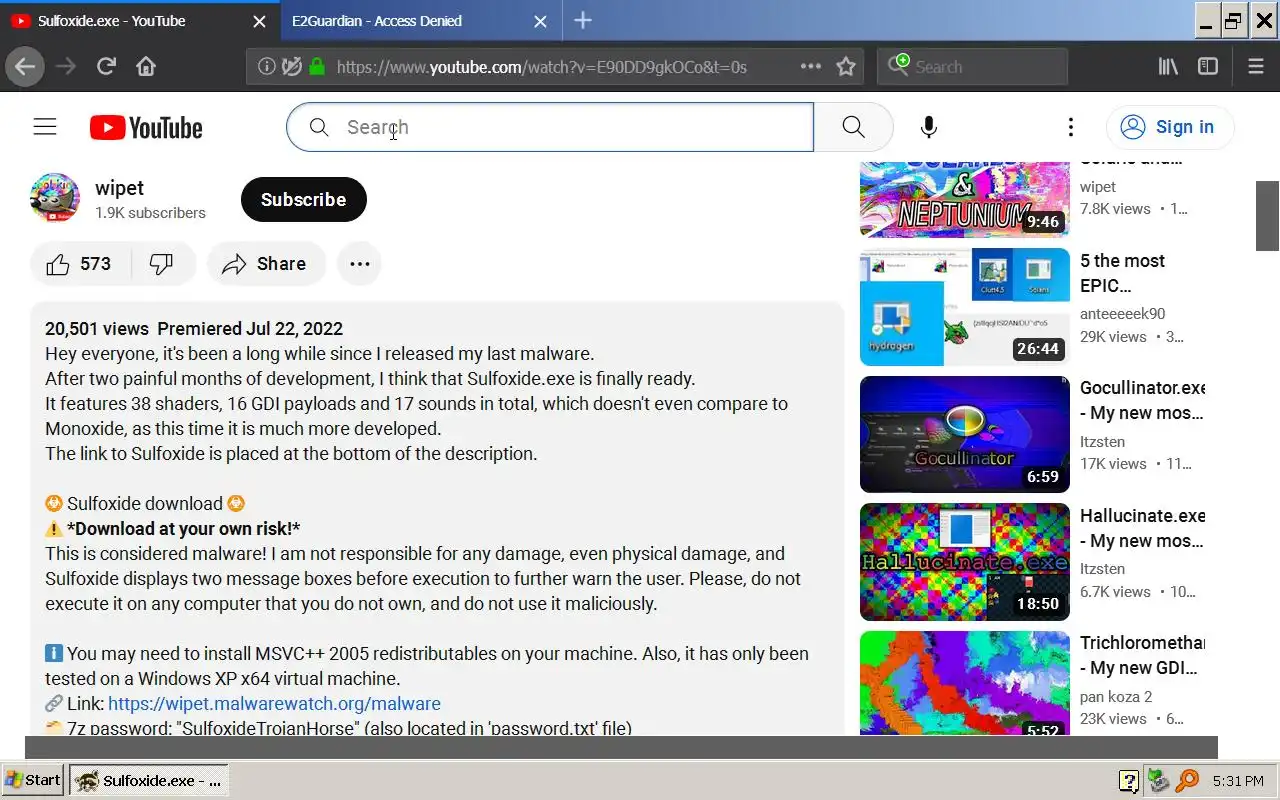The image size is (1280, 800).
Task: Click the 1.9K subscribers text
Action: pyautogui.click(x=150, y=213)
